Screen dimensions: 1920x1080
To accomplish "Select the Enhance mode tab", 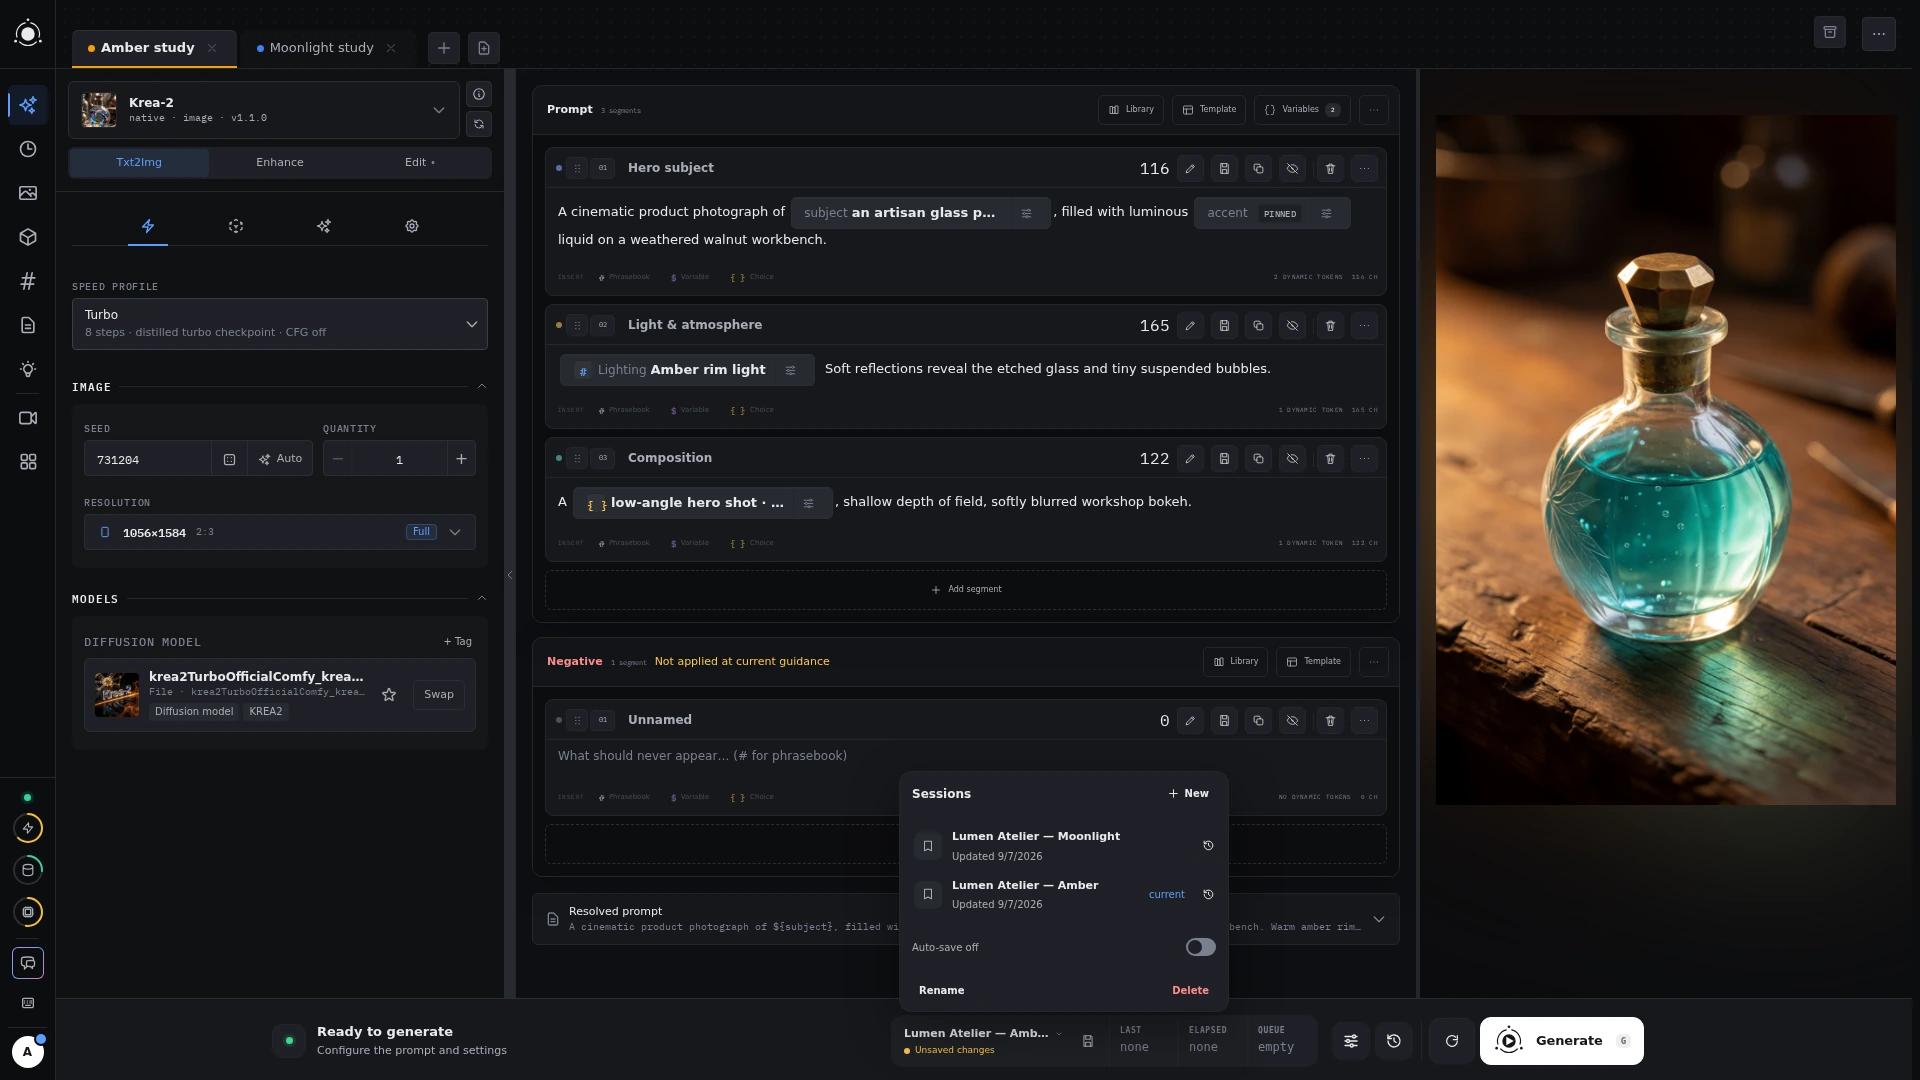I will pos(280,162).
